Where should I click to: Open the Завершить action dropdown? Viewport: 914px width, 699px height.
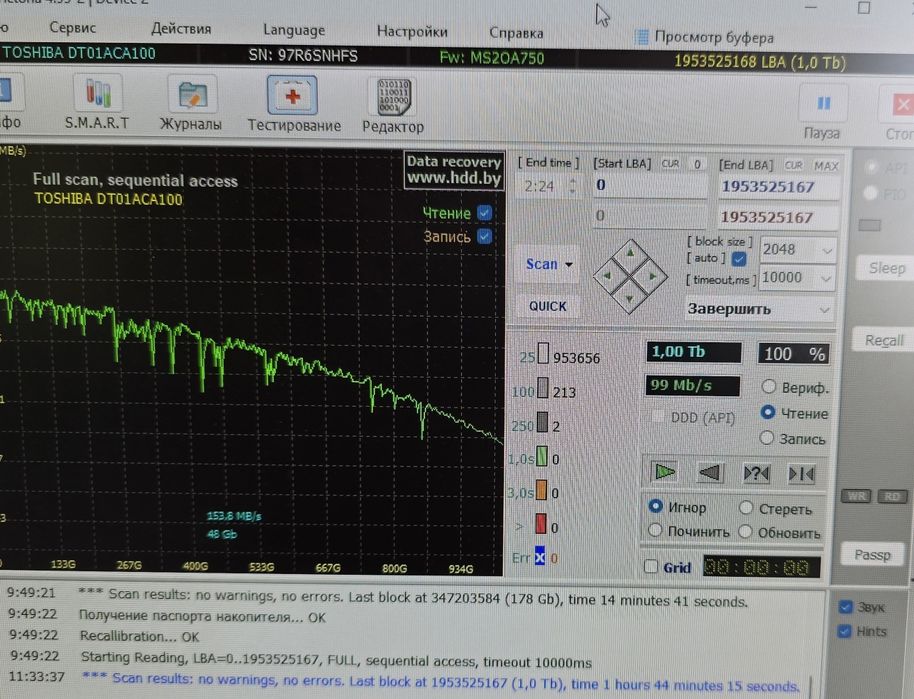click(x=758, y=309)
